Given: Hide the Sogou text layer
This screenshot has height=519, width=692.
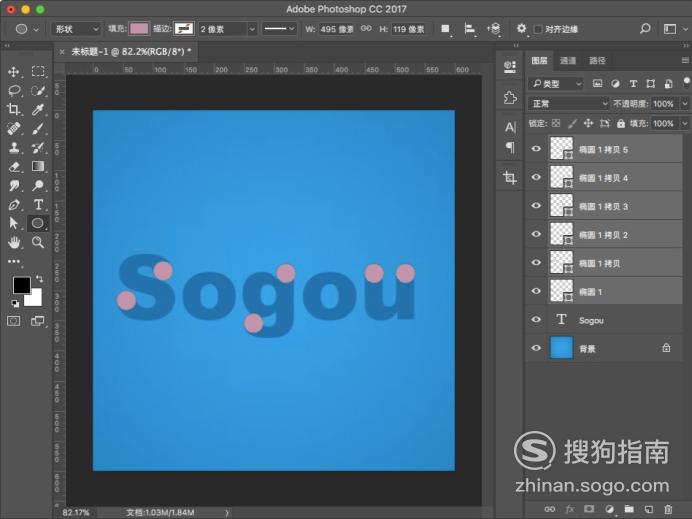Looking at the screenshot, I should tap(536, 320).
